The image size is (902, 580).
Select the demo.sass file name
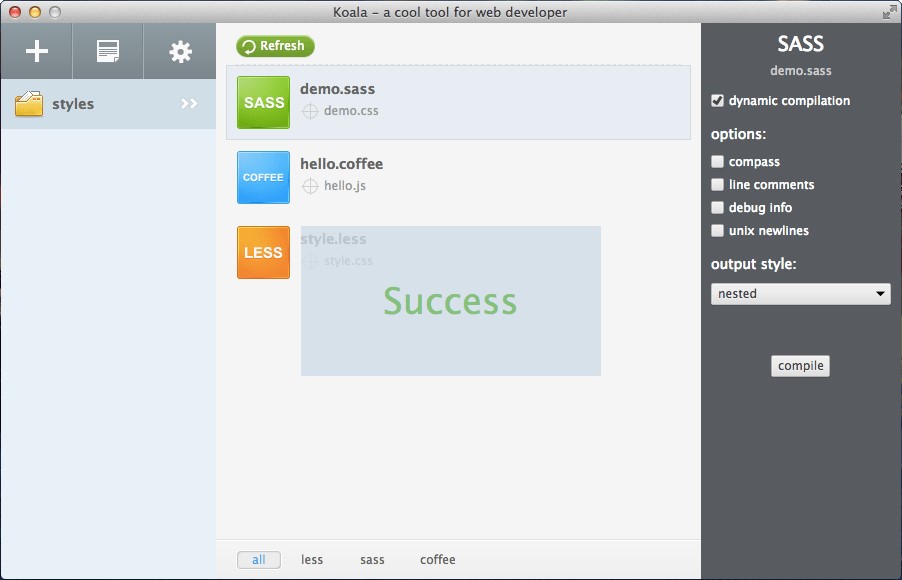click(338, 89)
